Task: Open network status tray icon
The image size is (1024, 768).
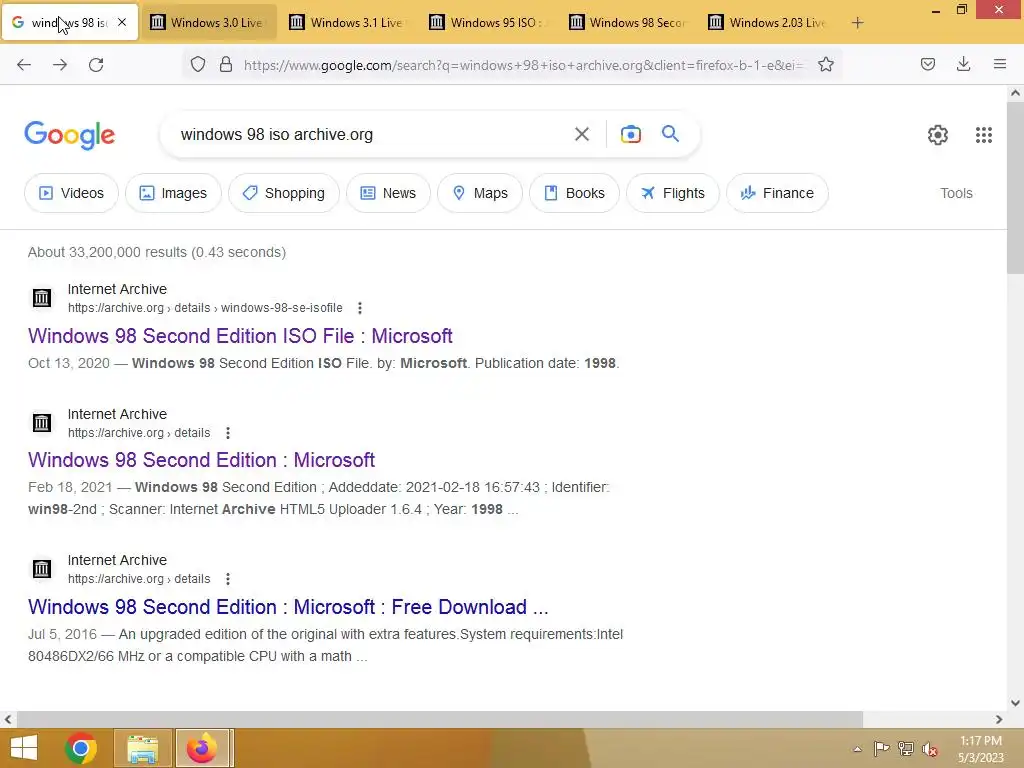Action: click(906, 748)
